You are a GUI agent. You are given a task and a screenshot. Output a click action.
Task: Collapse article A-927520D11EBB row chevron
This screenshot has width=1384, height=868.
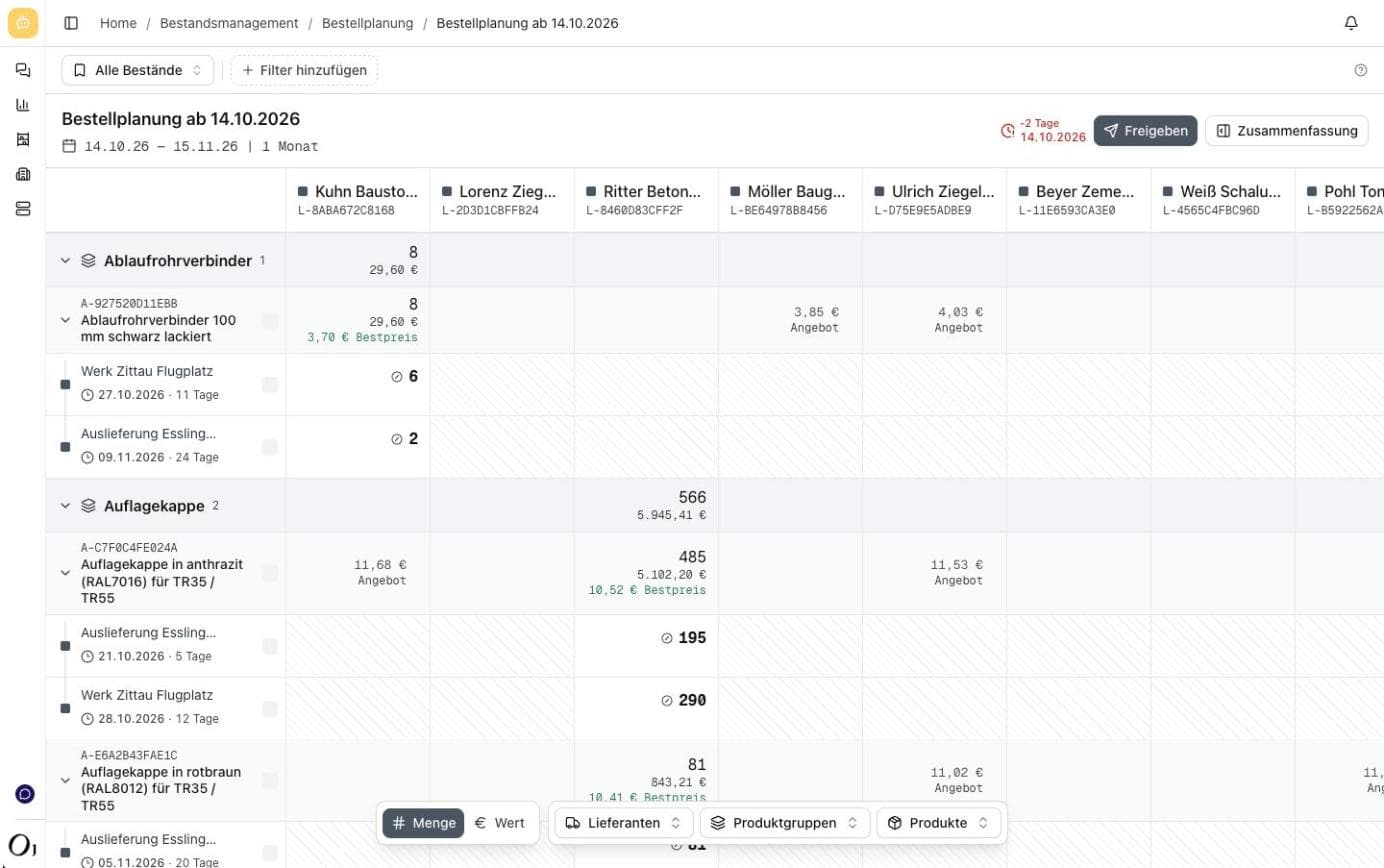pyautogui.click(x=65, y=321)
